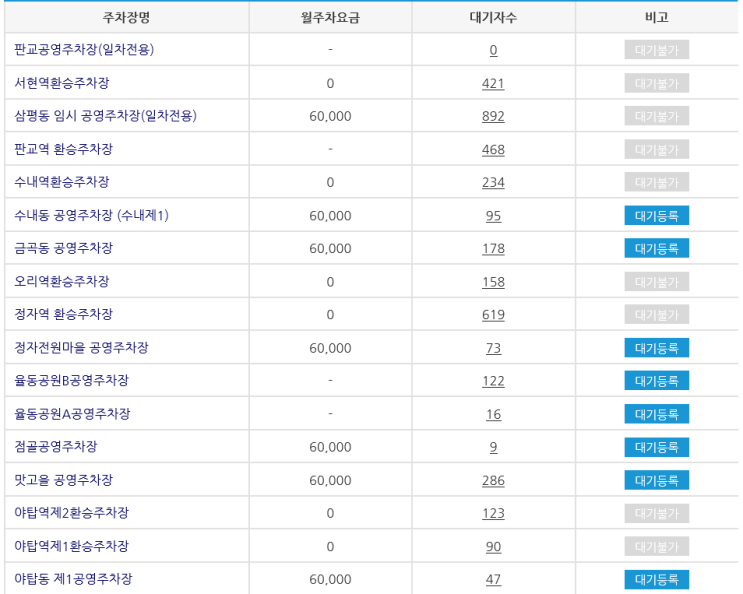Open waiting count 90 link
Image resolution: width=743 pixels, height=594 pixels.
pyautogui.click(x=493, y=547)
